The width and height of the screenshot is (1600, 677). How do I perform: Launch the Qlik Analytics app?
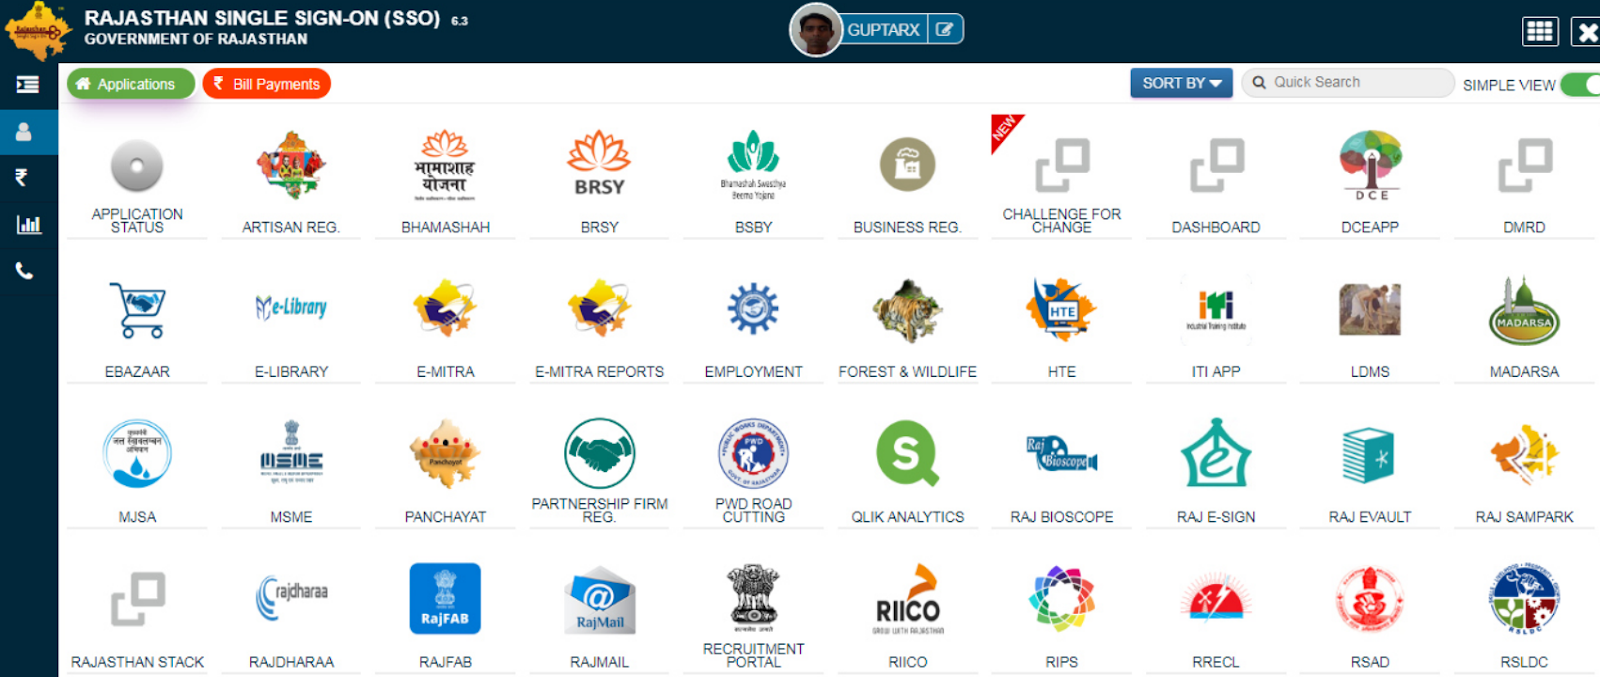coord(907,454)
